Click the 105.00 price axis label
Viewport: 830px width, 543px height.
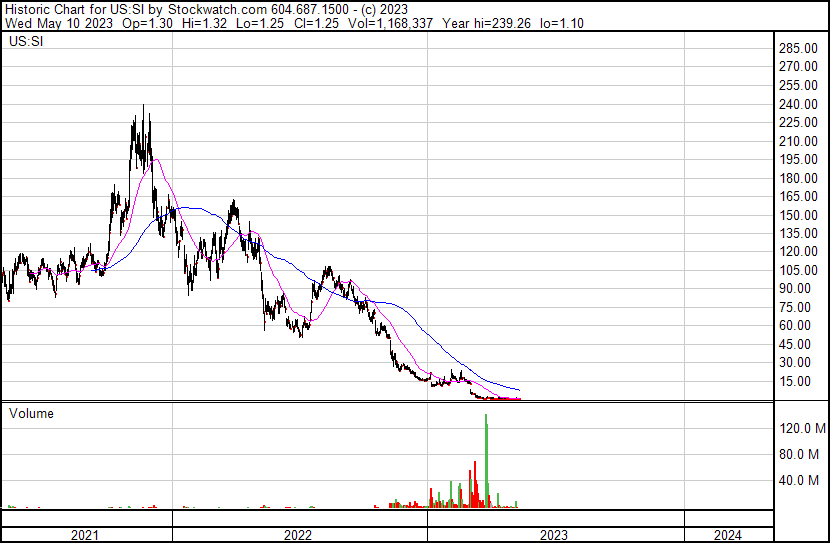[800, 270]
